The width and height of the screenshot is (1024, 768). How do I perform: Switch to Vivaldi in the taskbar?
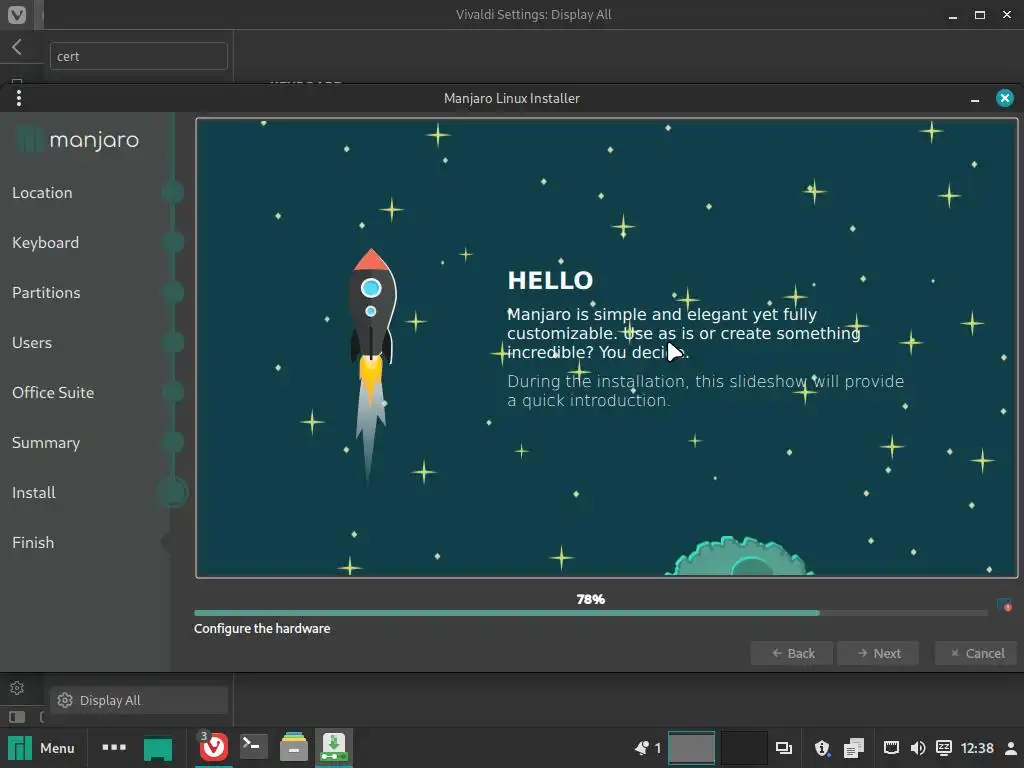tap(214, 747)
